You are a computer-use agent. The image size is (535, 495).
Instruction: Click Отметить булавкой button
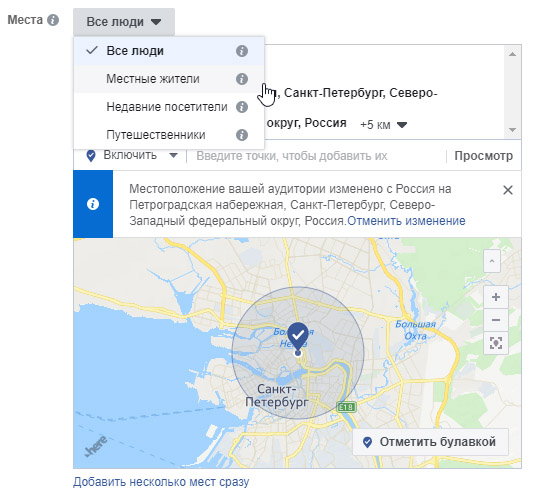(430, 442)
